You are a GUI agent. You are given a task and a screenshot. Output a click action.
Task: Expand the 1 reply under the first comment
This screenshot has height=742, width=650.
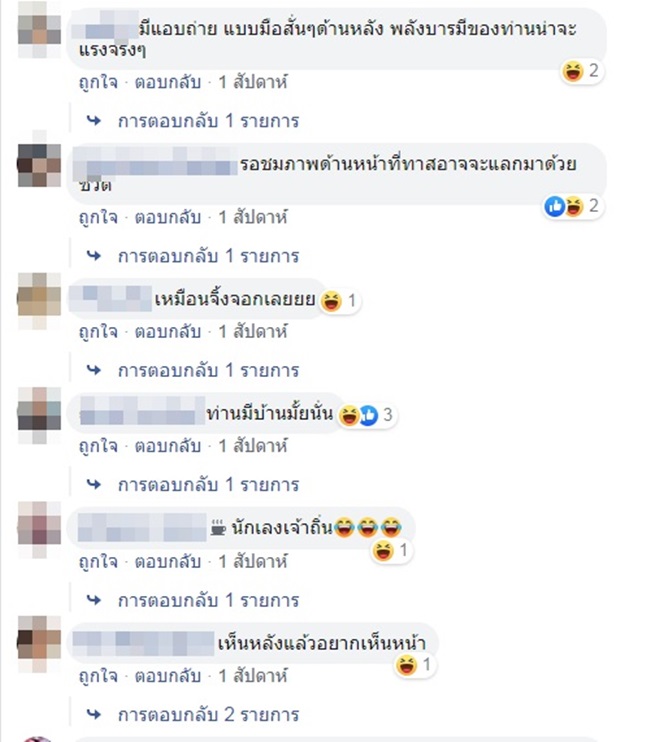tap(208, 121)
